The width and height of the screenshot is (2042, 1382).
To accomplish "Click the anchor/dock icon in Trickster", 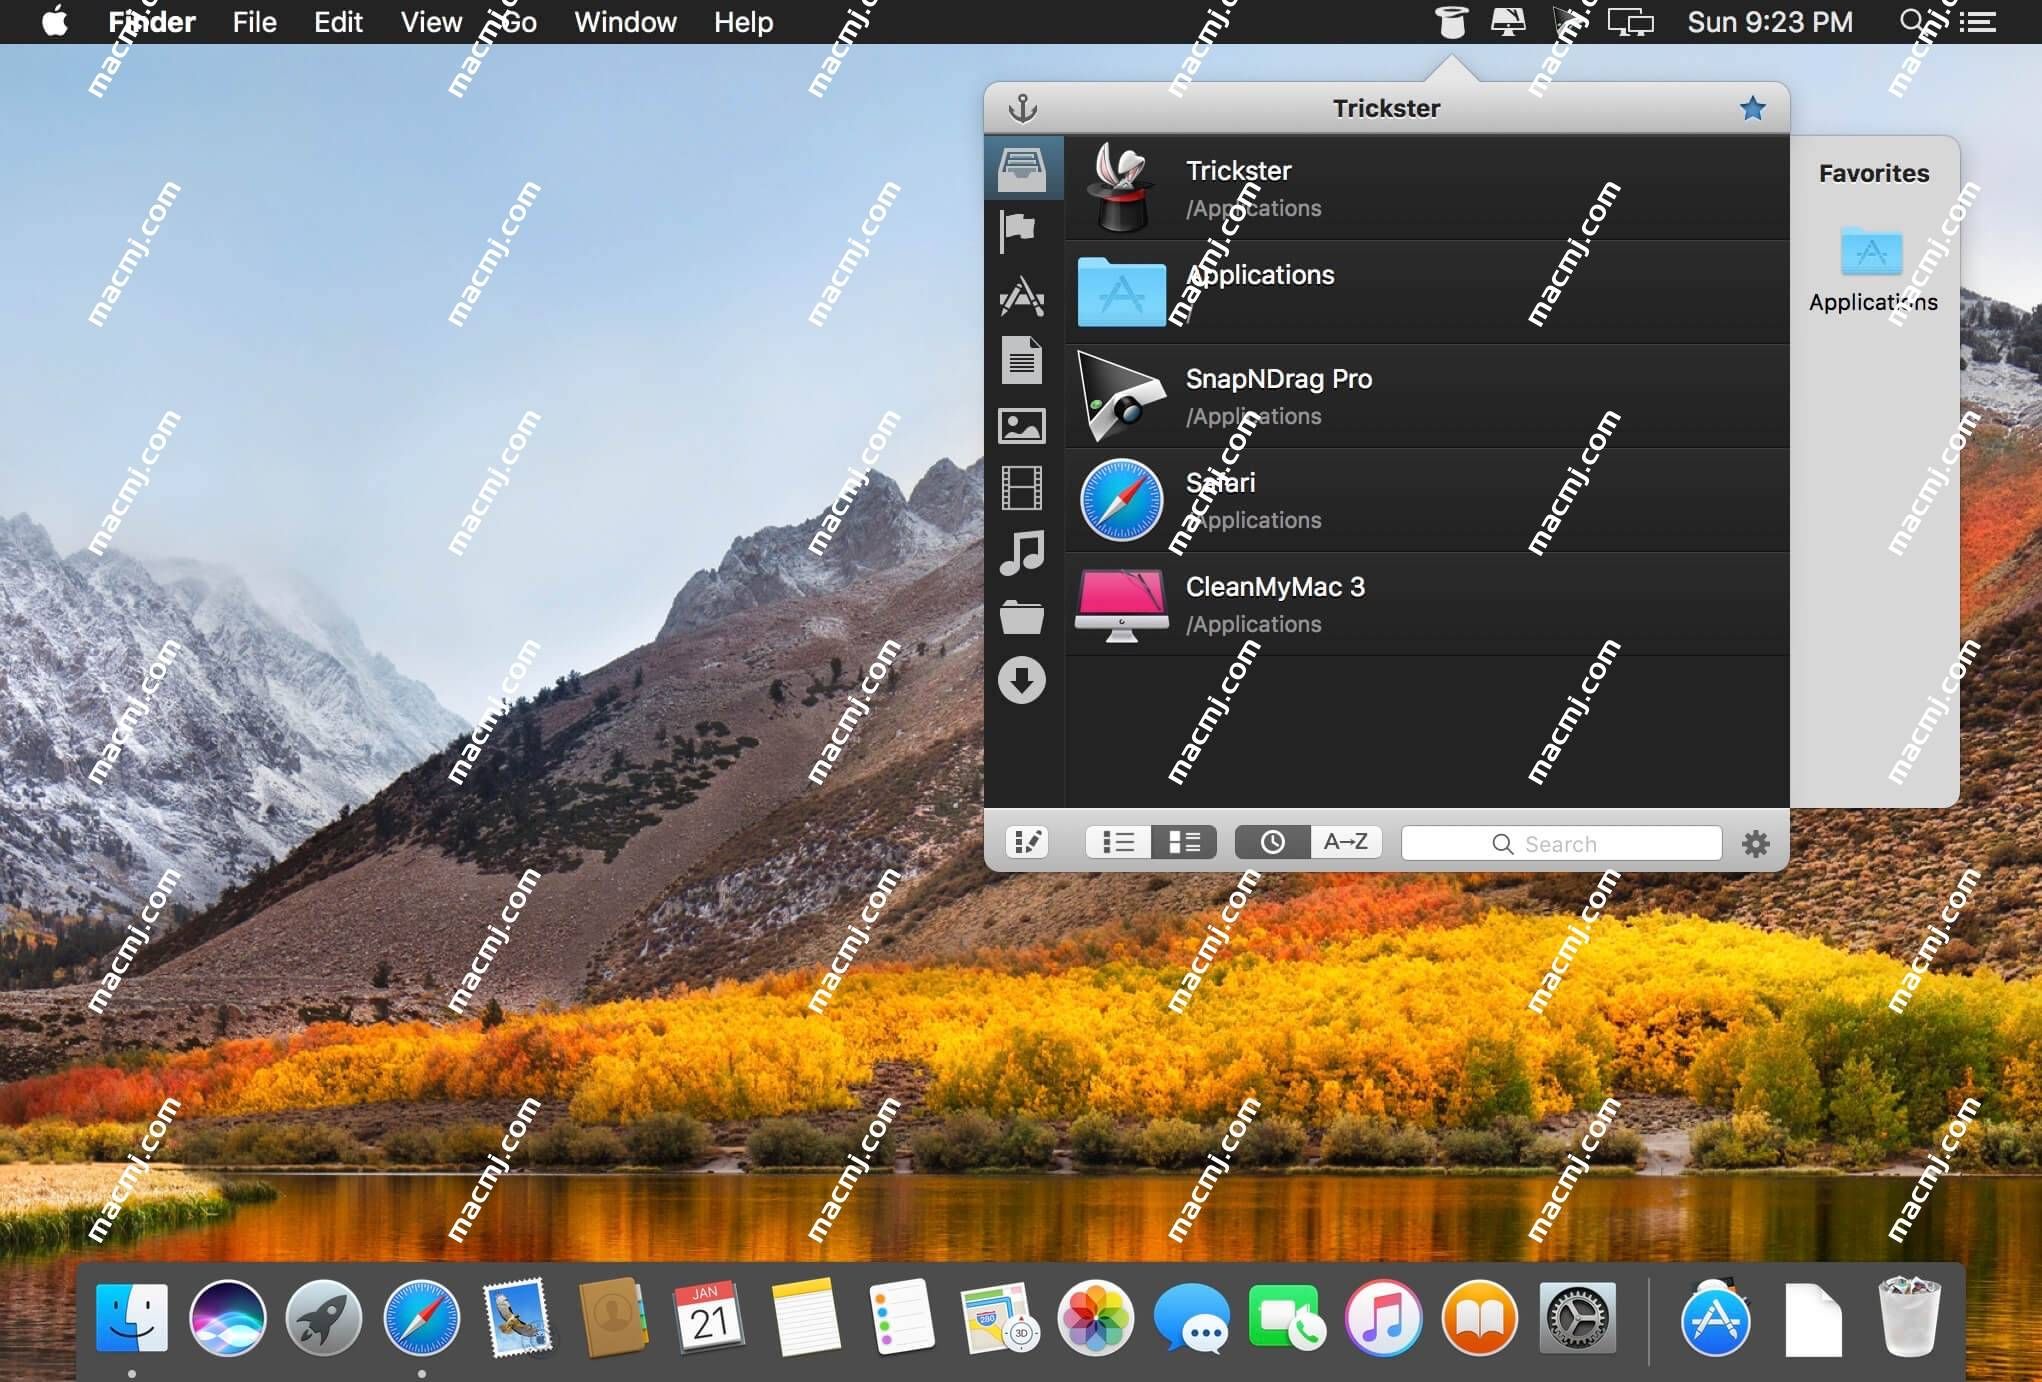I will [1021, 108].
